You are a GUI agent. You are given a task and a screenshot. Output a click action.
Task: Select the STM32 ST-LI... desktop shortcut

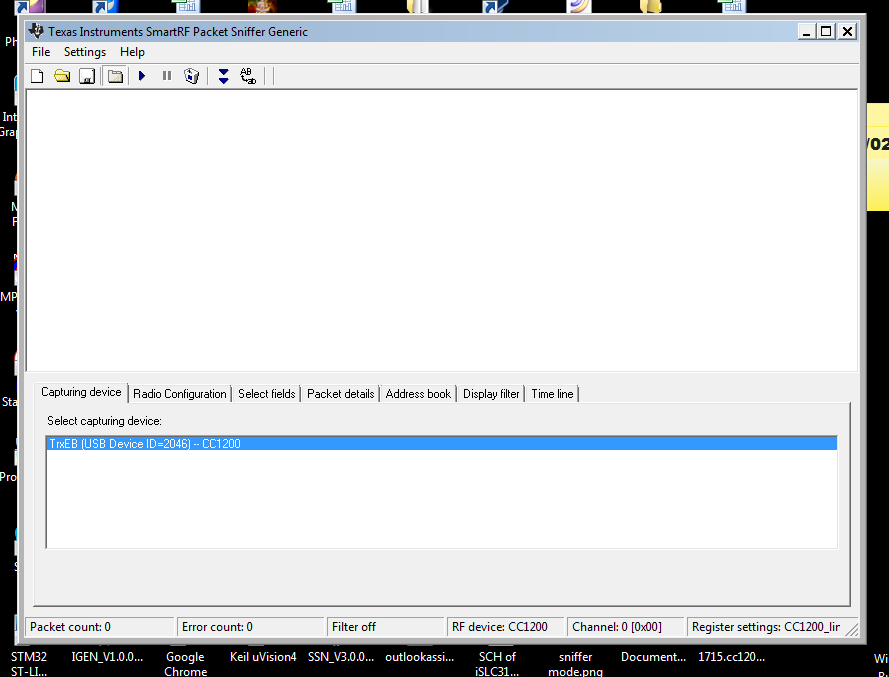pos(29,663)
